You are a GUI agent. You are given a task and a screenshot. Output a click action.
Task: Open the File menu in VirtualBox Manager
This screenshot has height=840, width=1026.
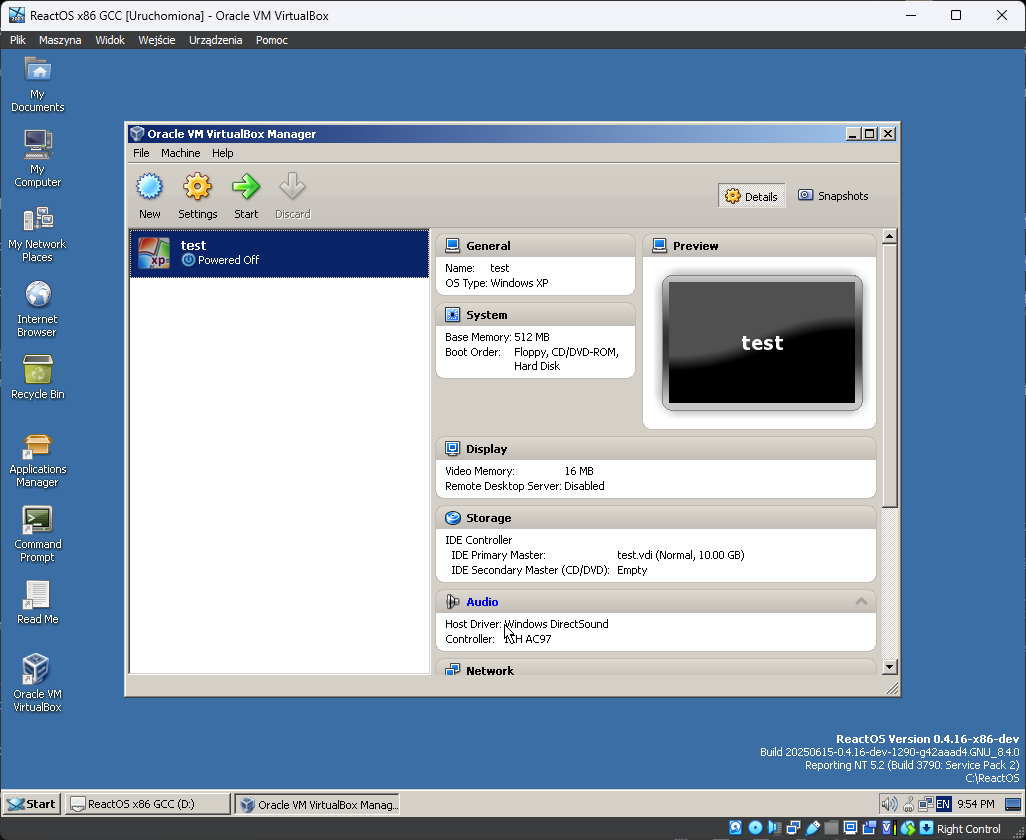pyautogui.click(x=141, y=153)
